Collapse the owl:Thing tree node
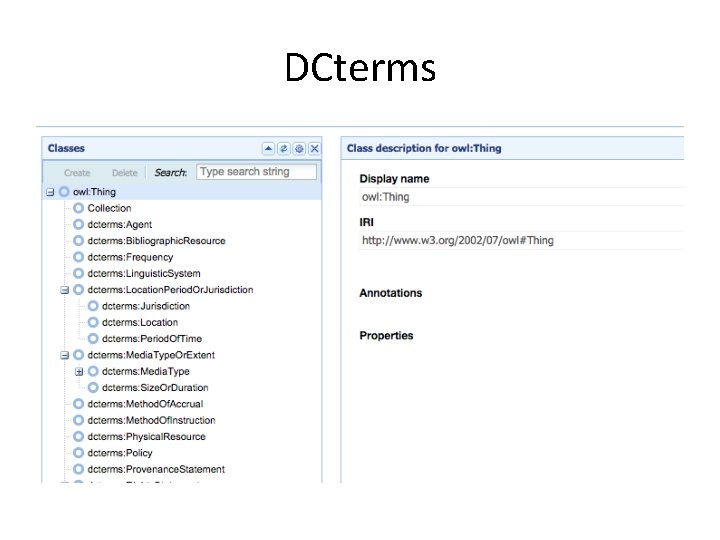720x540 pixels. tap(50, 192)
